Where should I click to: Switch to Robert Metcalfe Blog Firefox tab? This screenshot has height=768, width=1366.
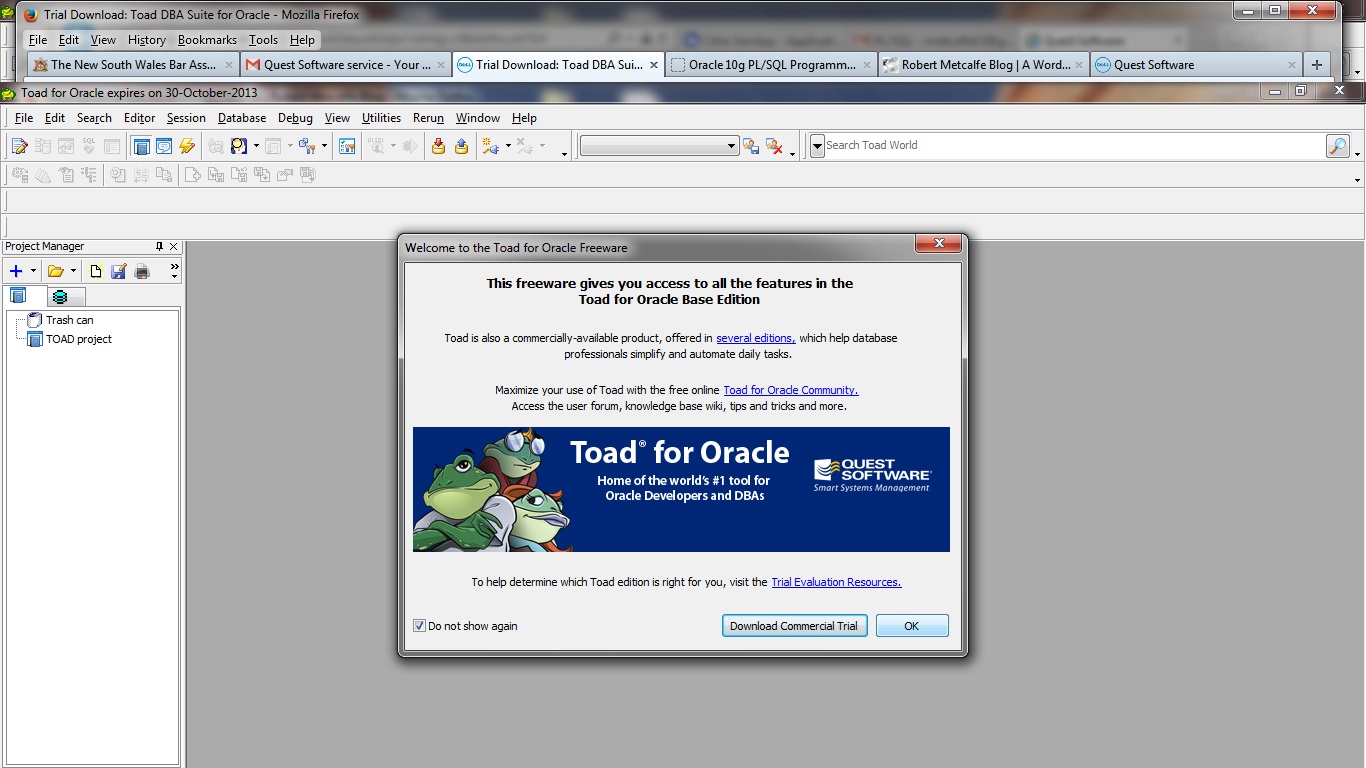pyautogui.click(x=984, y=65)
